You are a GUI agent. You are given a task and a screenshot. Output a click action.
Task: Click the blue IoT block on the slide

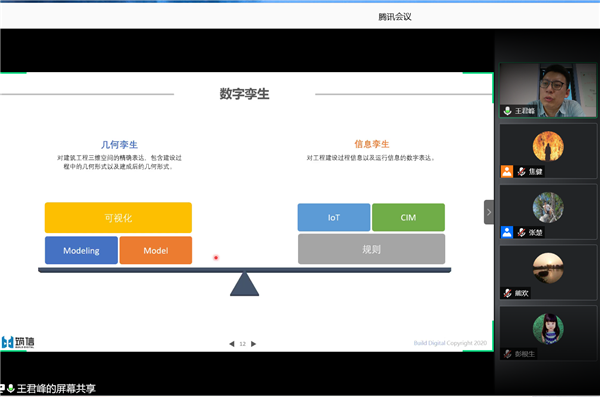334,217
